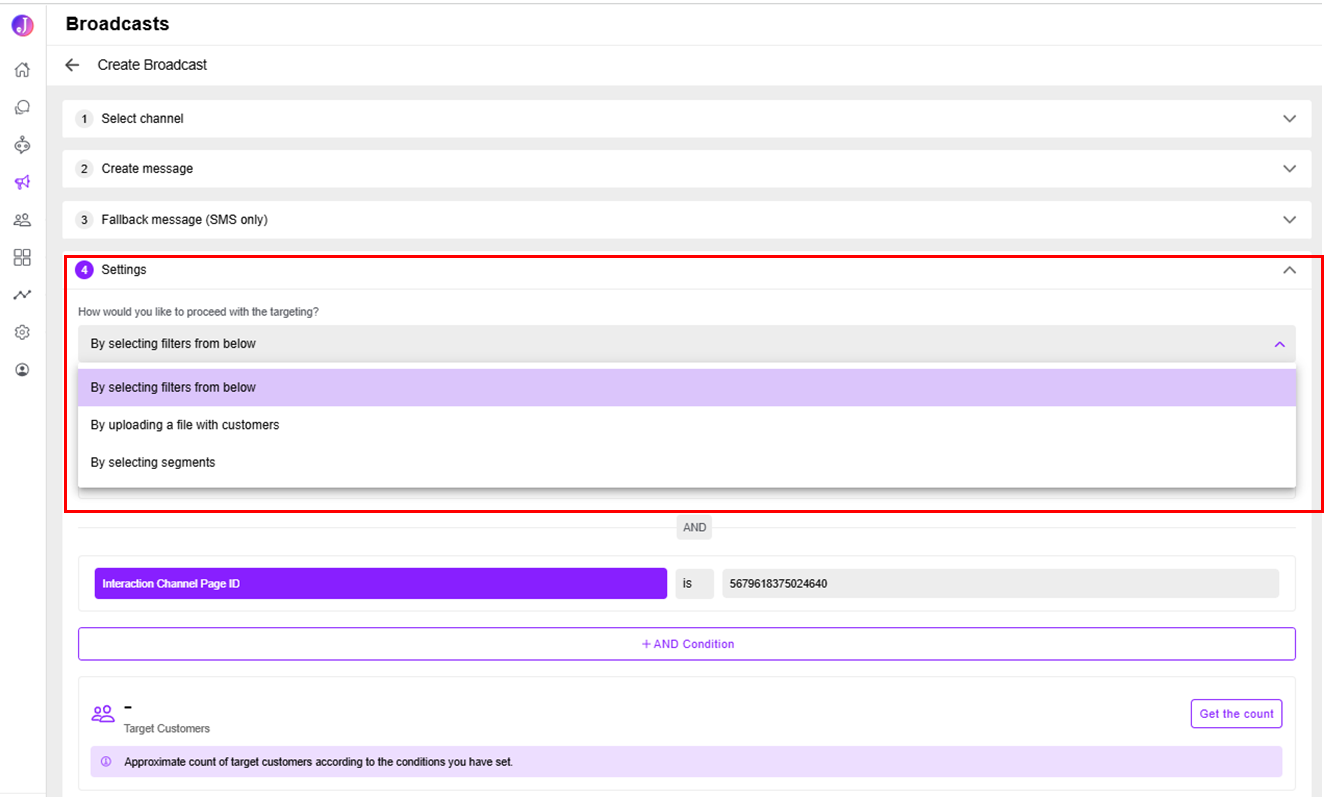
Task: Click the Interaction Channel Page ID filter
Action: click(x=381, y=584)
